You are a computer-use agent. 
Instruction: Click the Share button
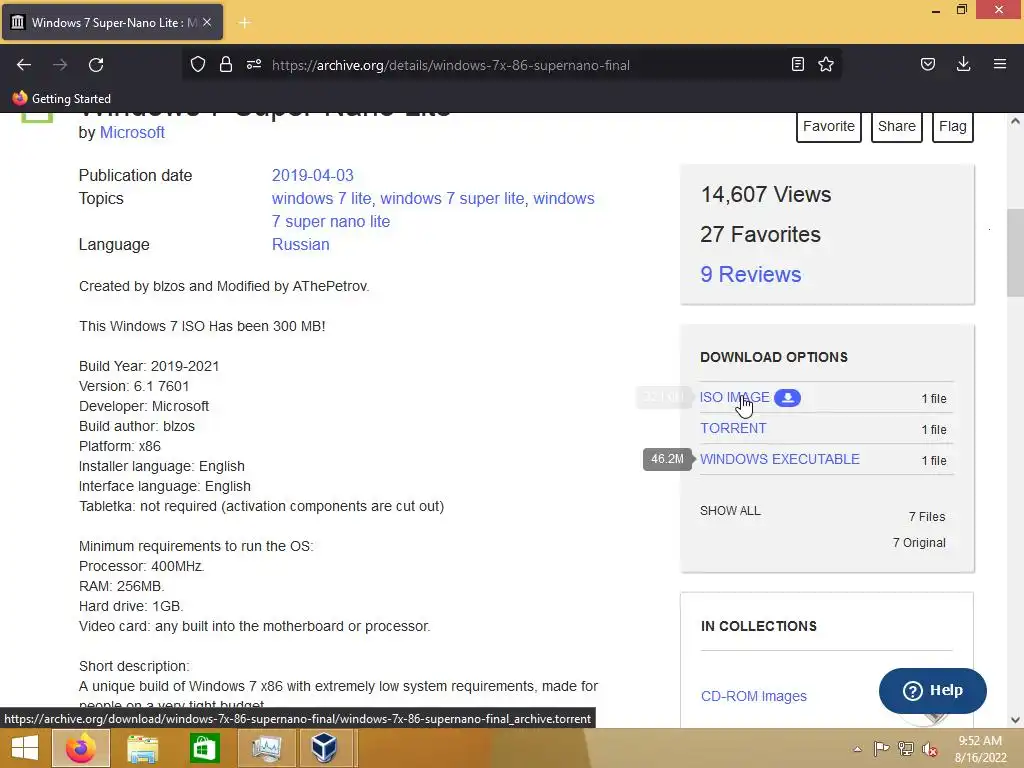click(897, 126)
